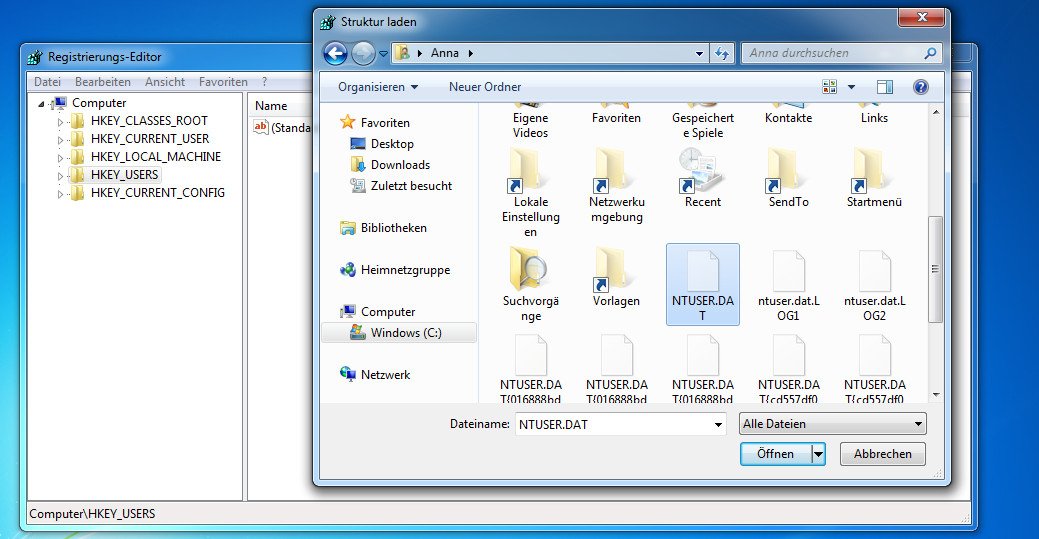Open the Datei menu
1039x539 pixels.
(47, 82)
